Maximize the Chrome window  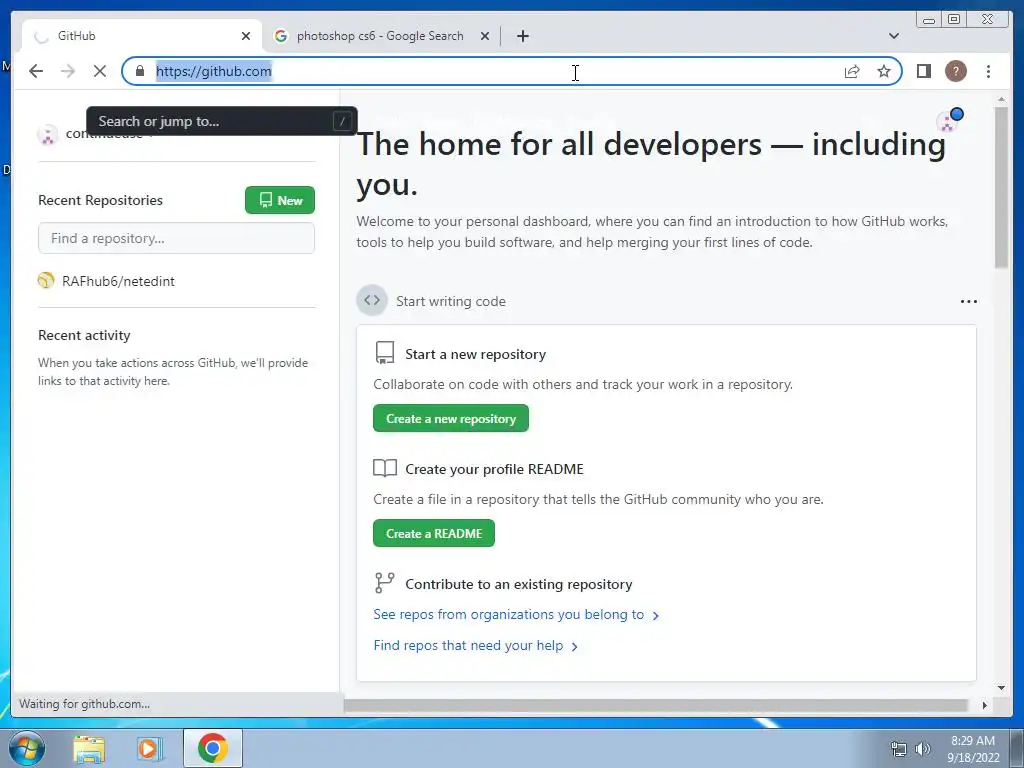(x=954, y=20)
